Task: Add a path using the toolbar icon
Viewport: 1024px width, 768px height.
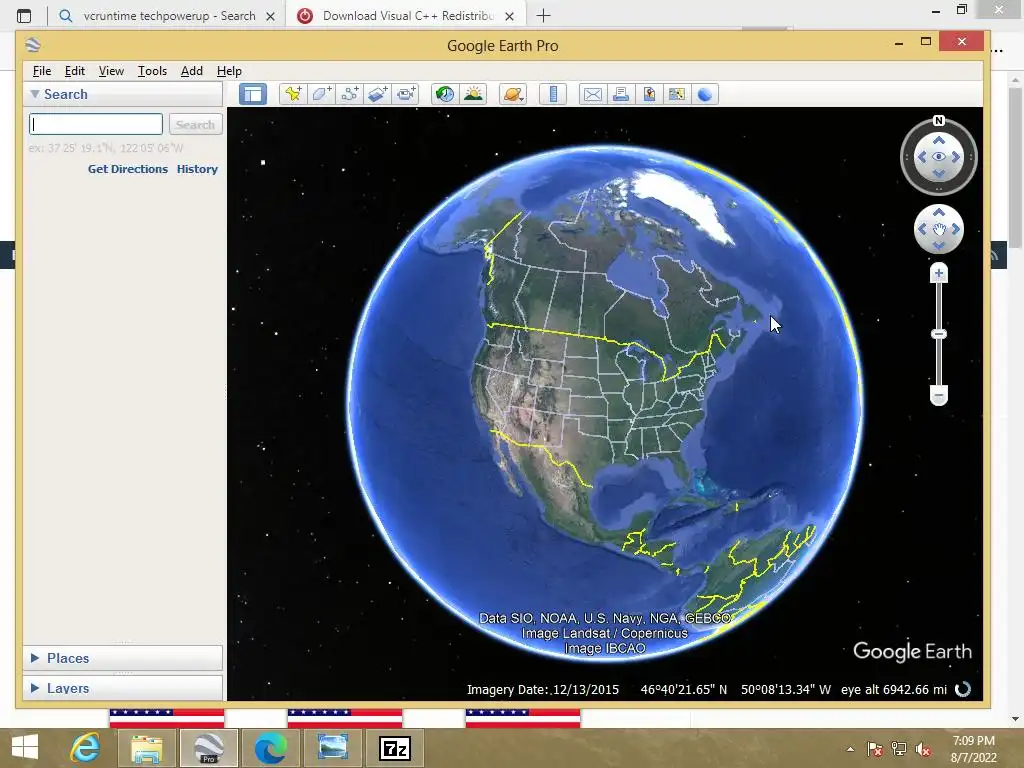Action: click(349, 95)
